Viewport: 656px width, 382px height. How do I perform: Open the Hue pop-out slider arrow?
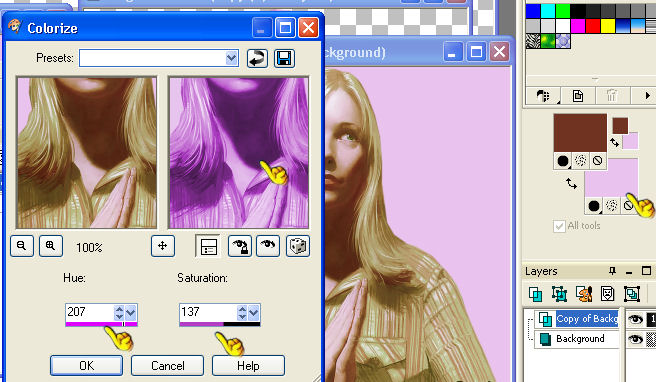click(x=131, y=312)
